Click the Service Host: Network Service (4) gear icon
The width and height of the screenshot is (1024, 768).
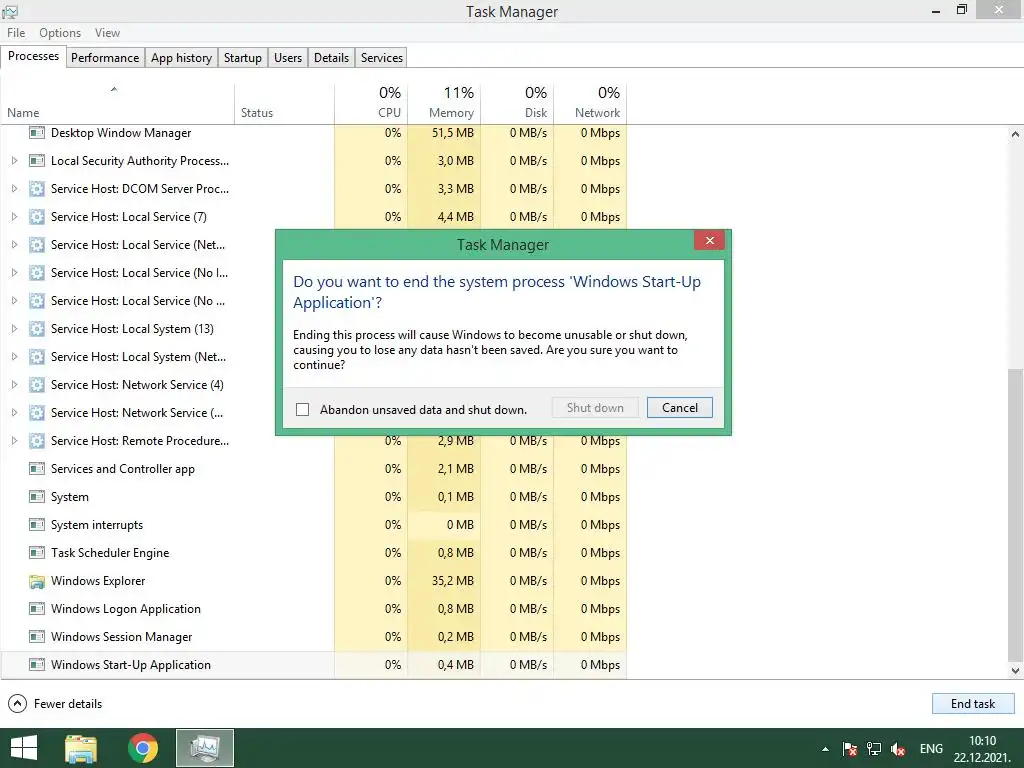(37, 385)
